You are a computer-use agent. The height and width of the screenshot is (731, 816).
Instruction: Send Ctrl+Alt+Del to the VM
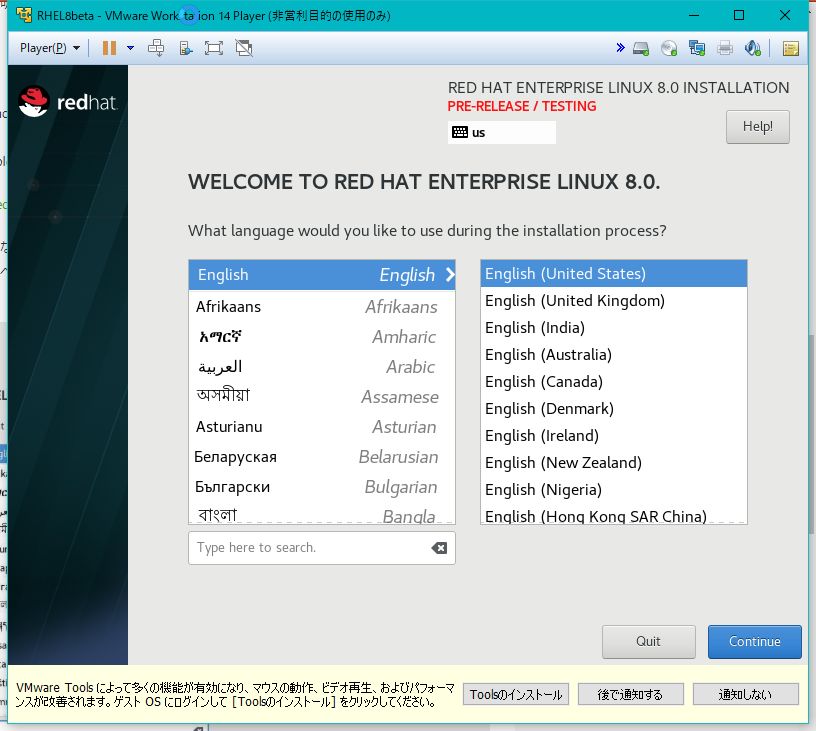[x=156, y=48]
